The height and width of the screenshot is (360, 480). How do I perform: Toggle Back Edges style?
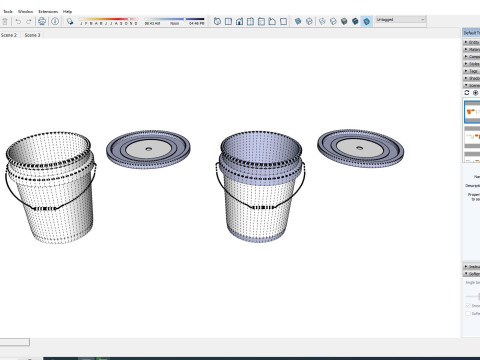click(309, 22)
